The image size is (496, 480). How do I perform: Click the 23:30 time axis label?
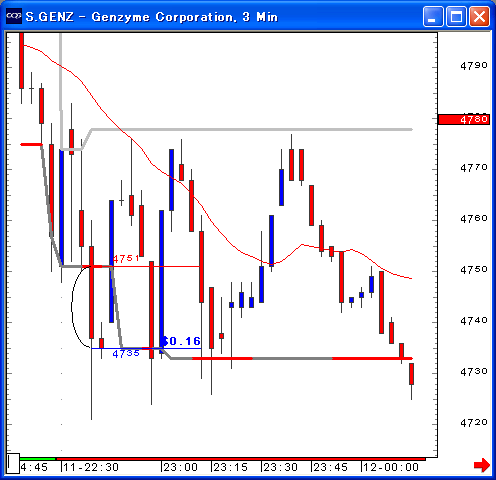[280, 467]
